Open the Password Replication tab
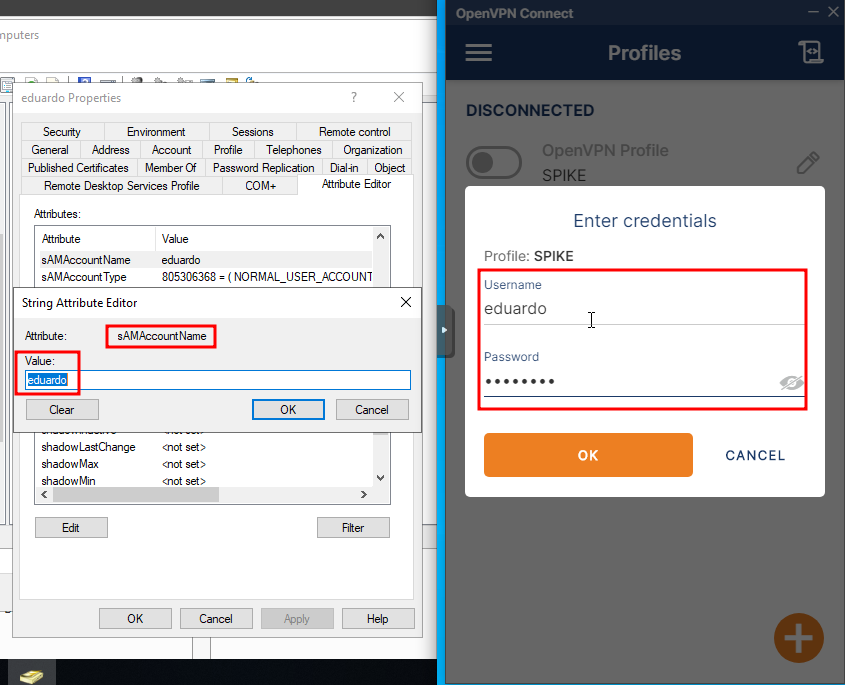Image resolution: width=845 pixels, height=685 pixels. coord(264,168)
